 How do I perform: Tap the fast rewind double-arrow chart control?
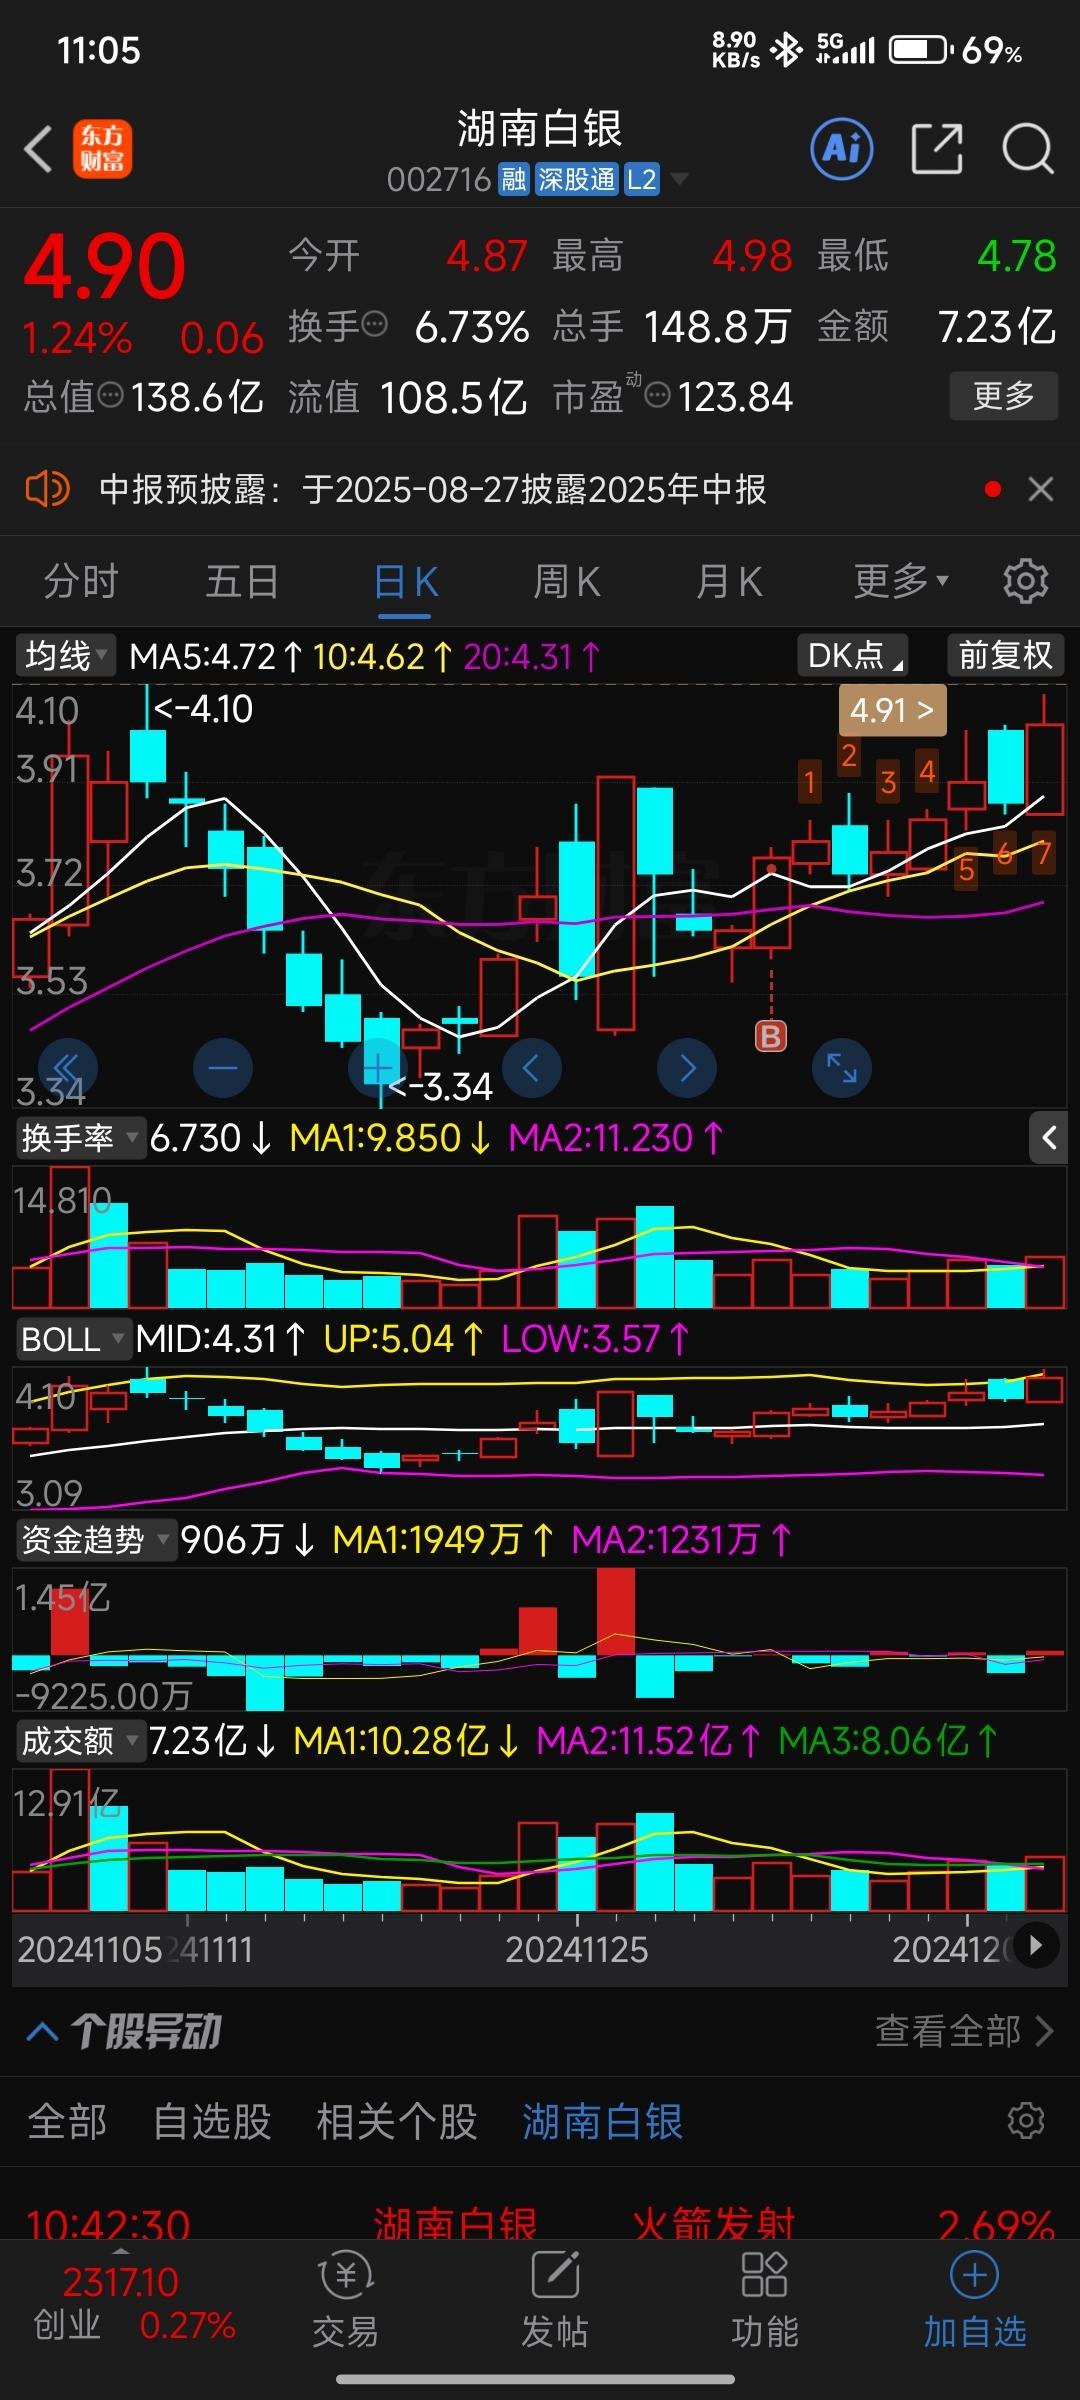tap(67, 1068)
